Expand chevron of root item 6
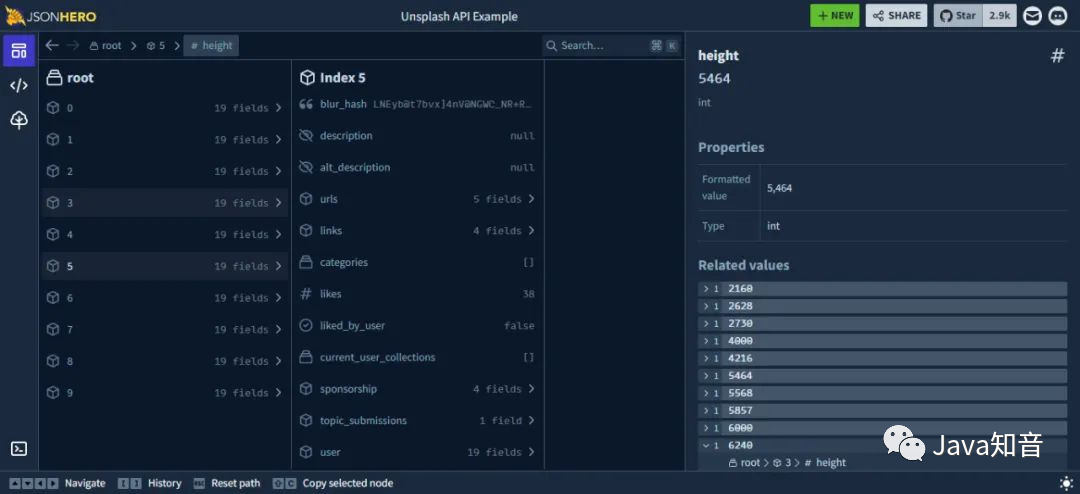The image size is (1080, 494). (278, 298)
